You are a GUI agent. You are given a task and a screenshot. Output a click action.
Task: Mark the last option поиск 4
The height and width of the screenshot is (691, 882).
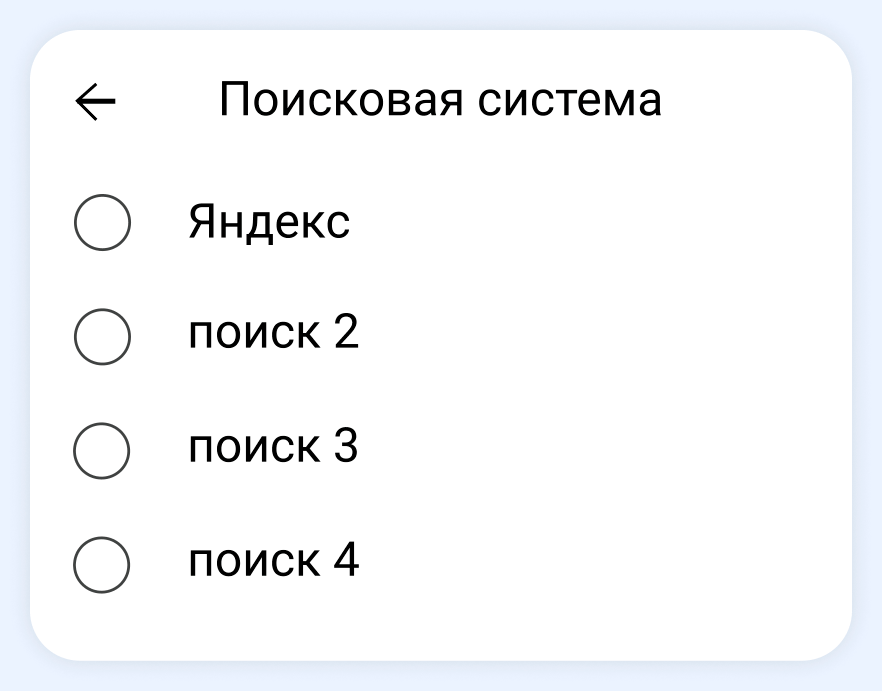(x=102, y=563)
